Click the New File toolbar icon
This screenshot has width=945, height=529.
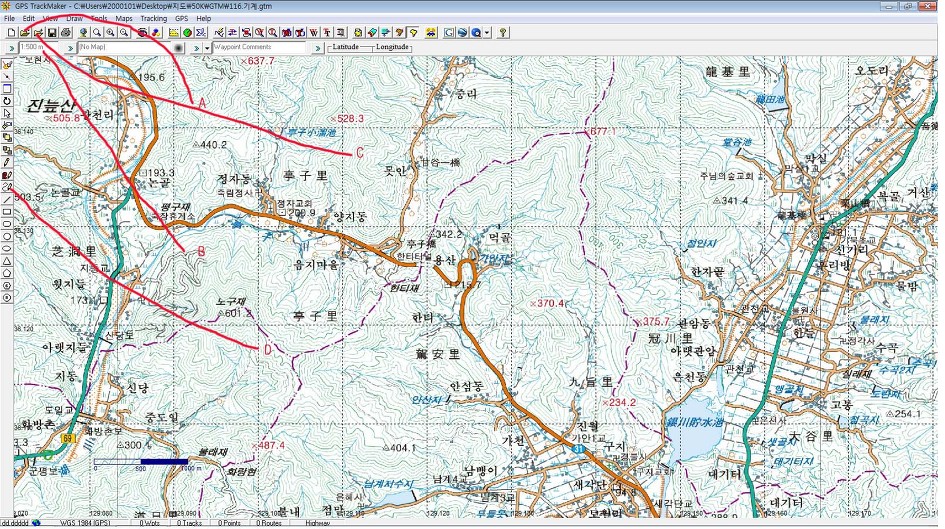[x=11, y=33]
